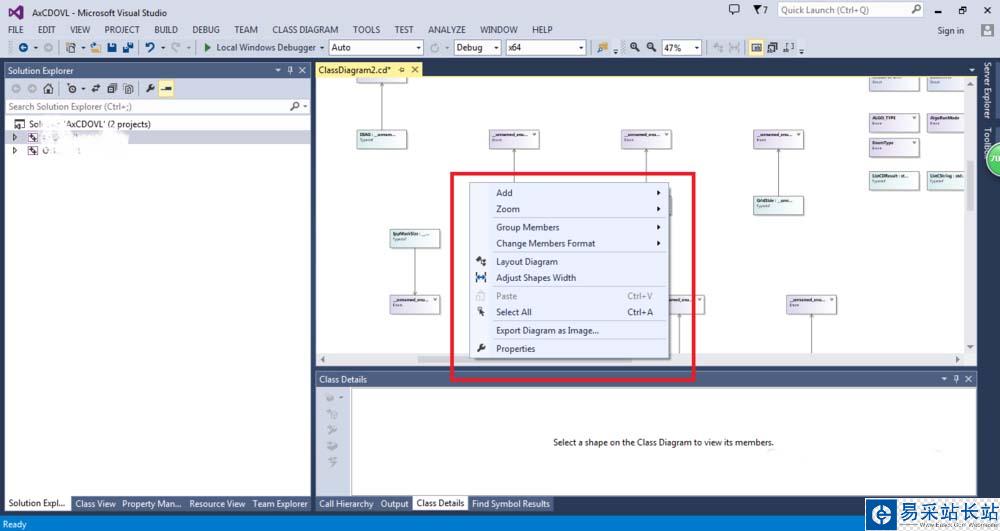This screenshot has width=1000, height=531.
Task: Click the diagram horizontal scrollbar thumb
Action: coord(524,360)
